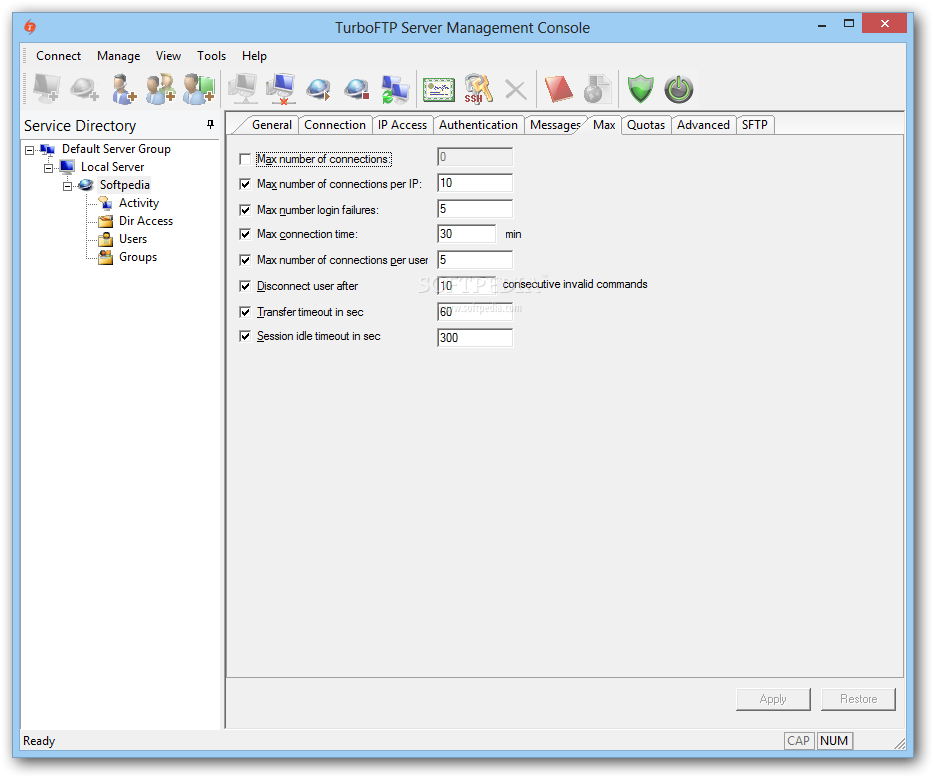The image size is (934, 778).
Task: Click the Add User icon in toolbar
Action: click(123, 89)
